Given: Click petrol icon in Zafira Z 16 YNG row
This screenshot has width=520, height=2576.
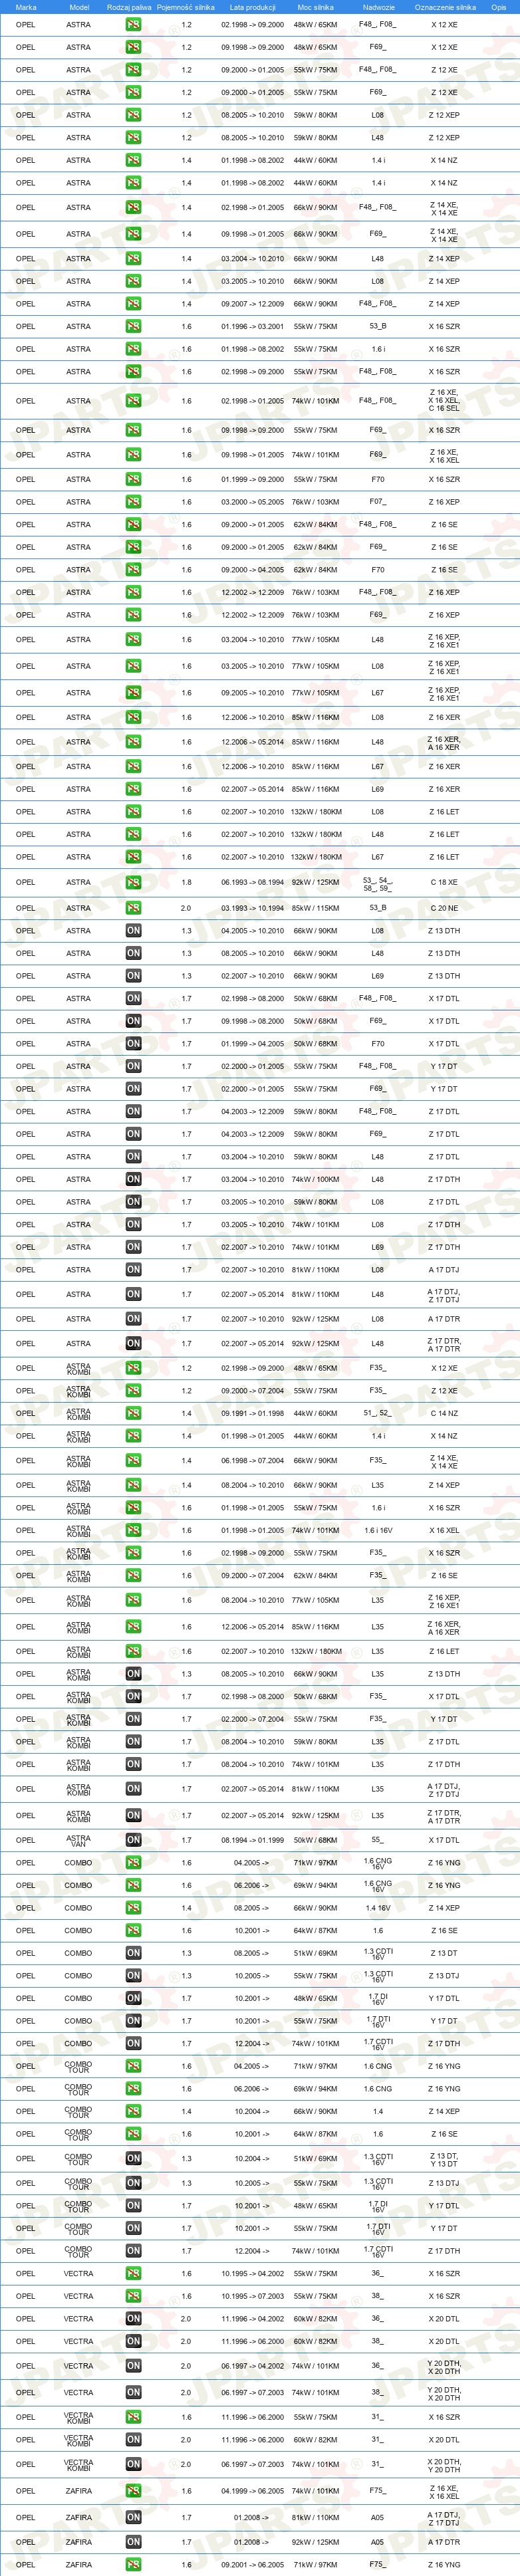Looking at the screenshot, I should pyautogui.click(x=133, y=2565).
